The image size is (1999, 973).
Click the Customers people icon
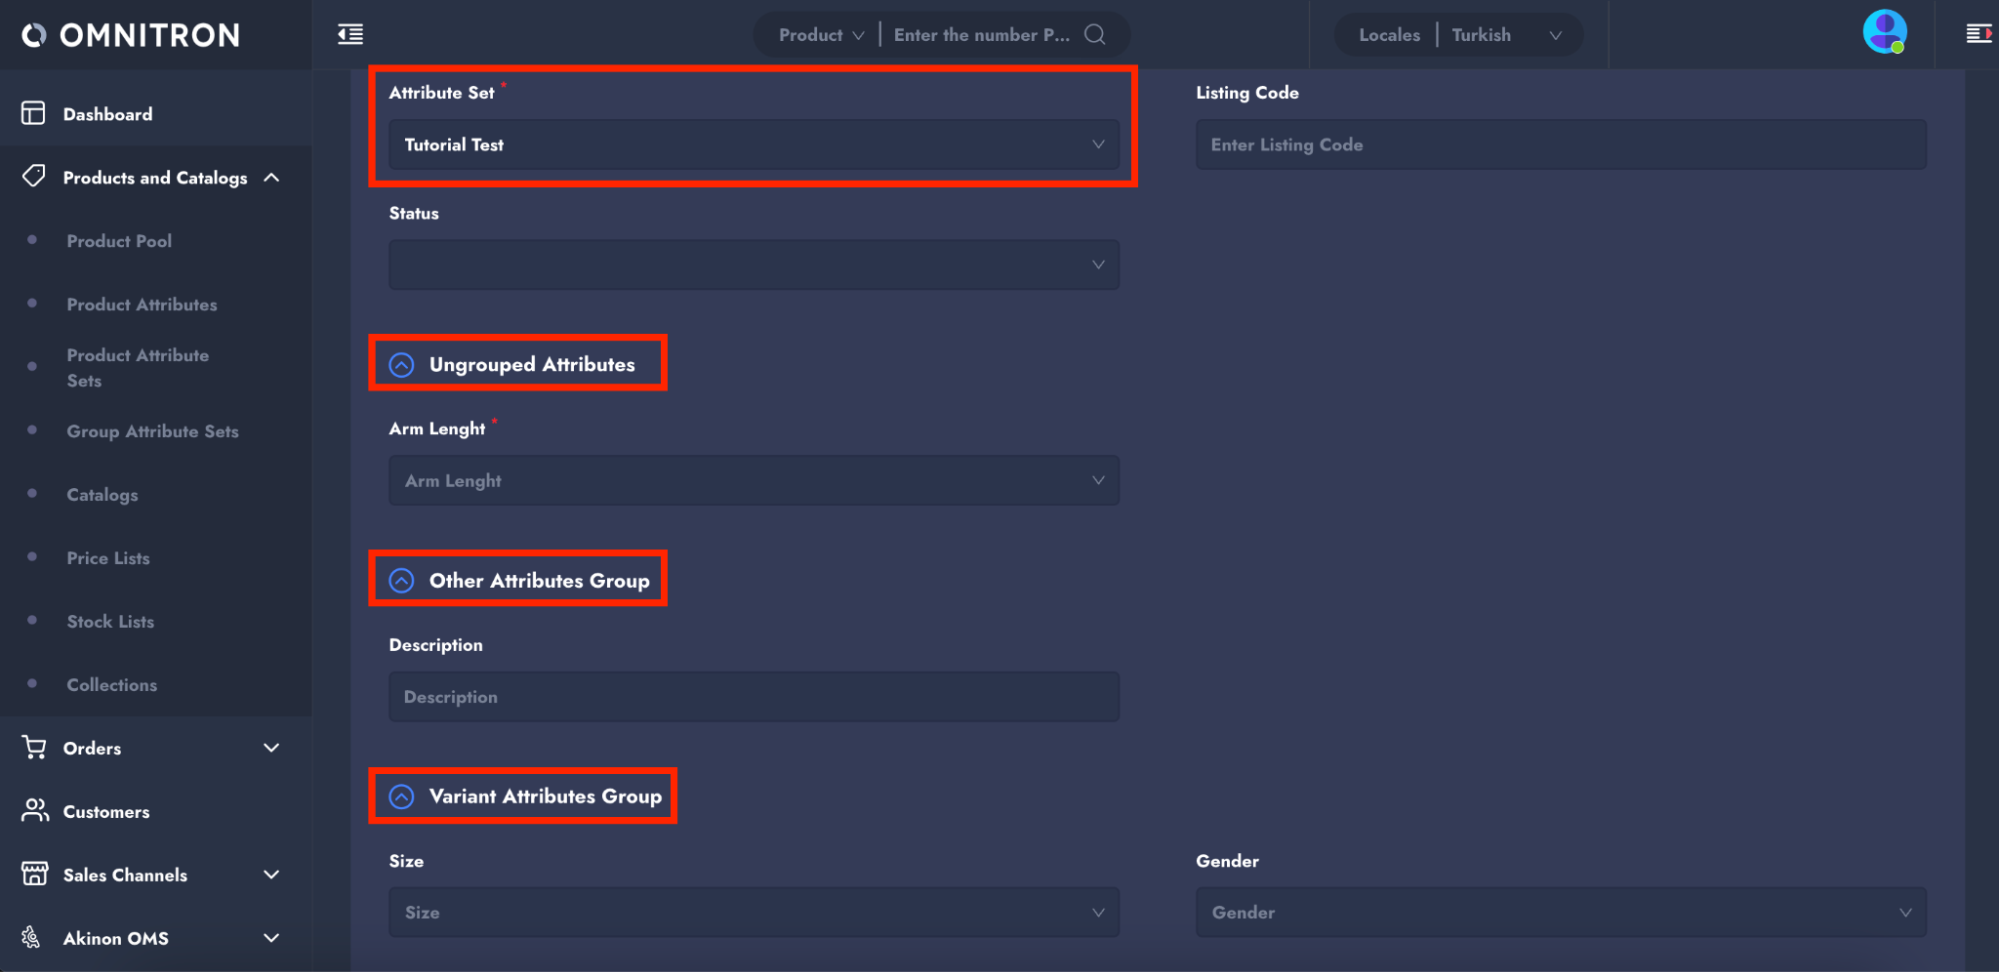(34, 811)
